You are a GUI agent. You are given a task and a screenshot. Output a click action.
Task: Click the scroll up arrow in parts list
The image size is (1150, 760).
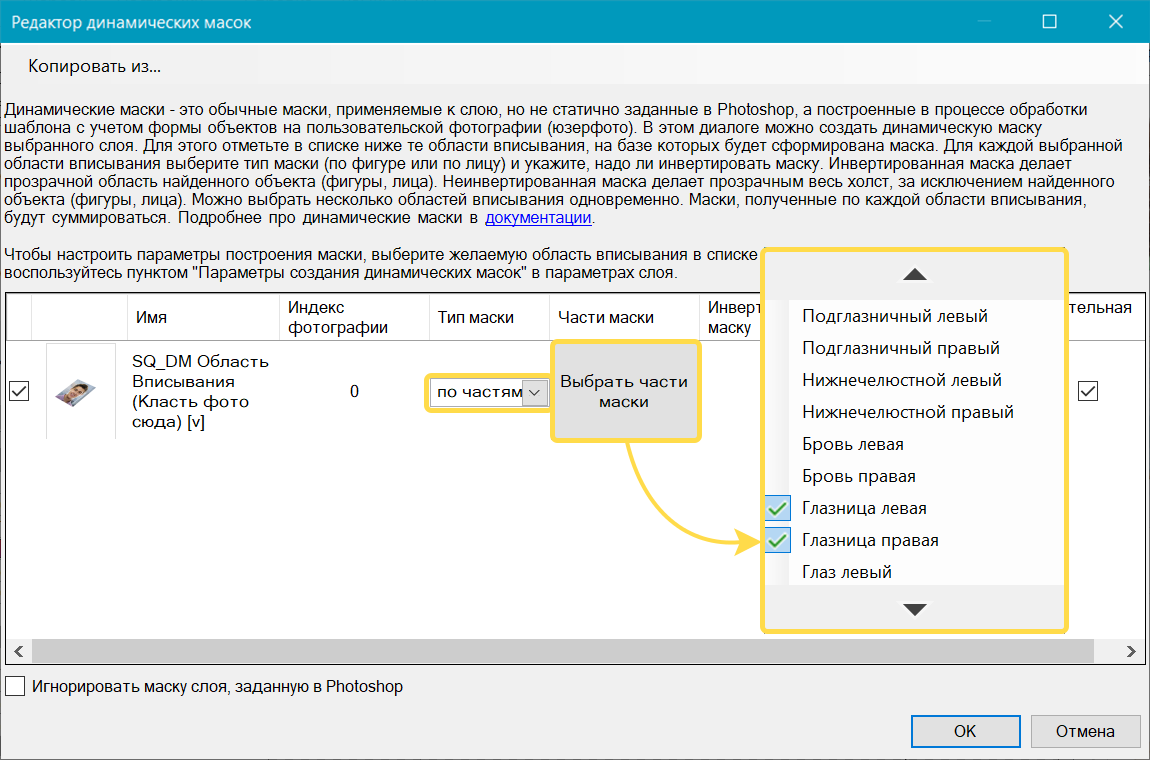(x=914, y=274)
